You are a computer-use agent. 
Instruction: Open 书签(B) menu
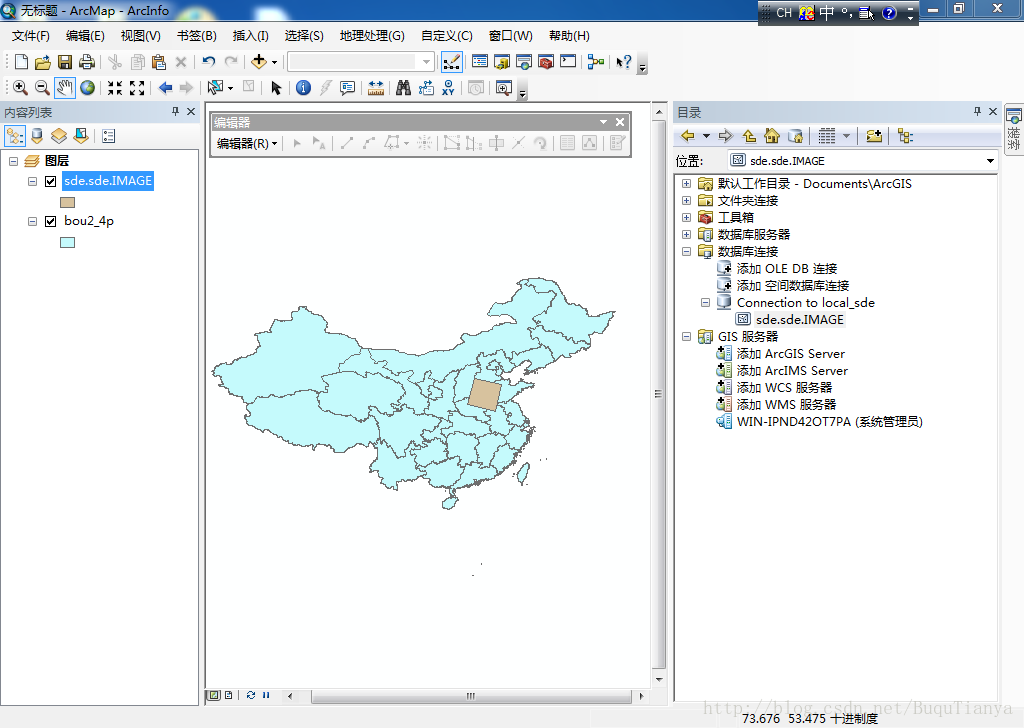point(197,36)
